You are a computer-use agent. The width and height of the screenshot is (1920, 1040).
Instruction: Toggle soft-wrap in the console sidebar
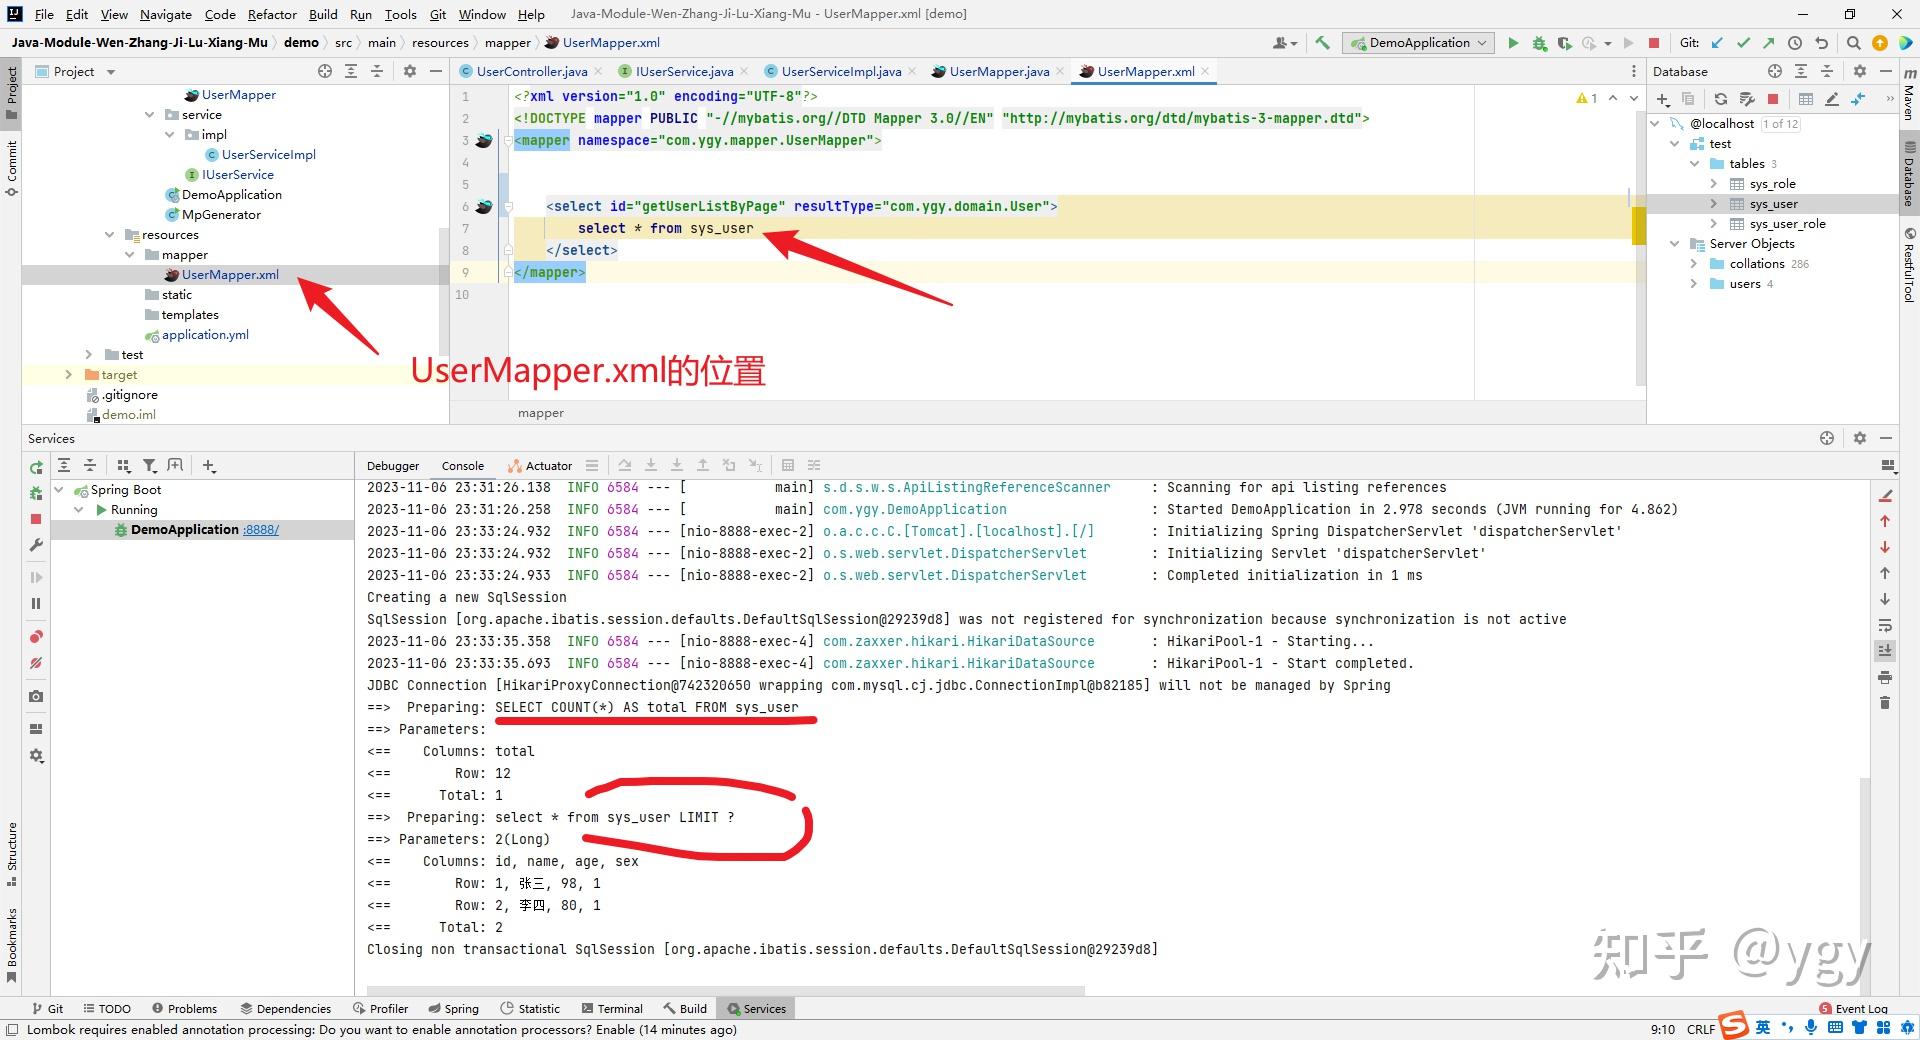pyautogui.click(x=1885, y=625)
